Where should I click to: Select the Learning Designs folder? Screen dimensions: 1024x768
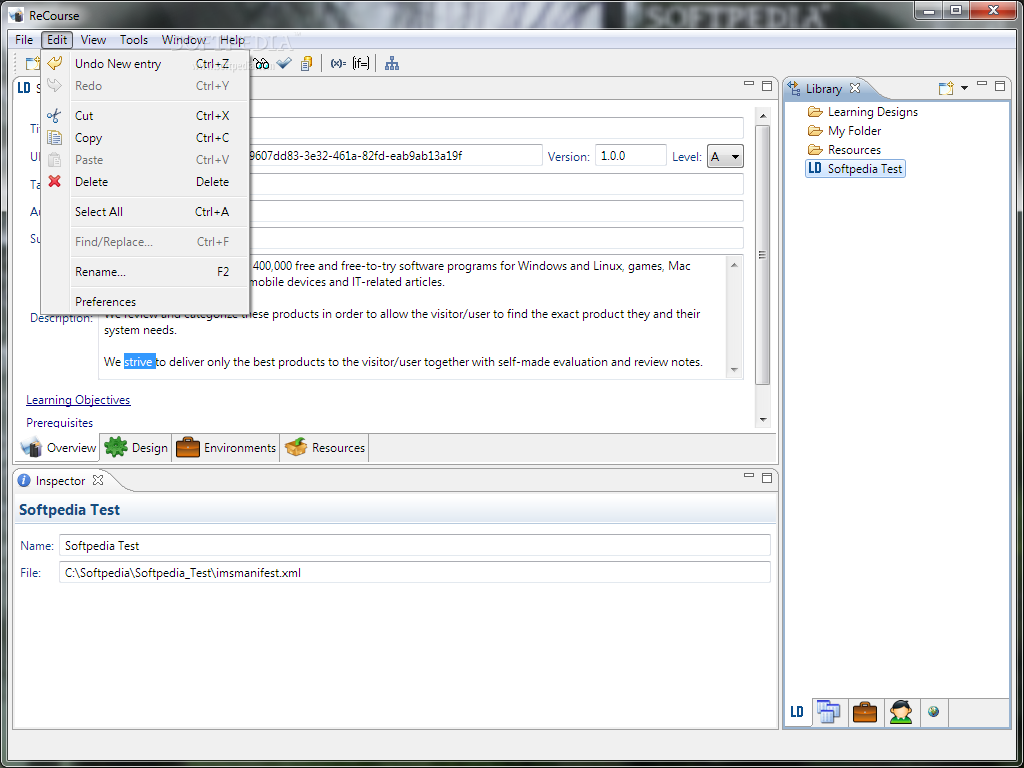(x=863, y=112)
